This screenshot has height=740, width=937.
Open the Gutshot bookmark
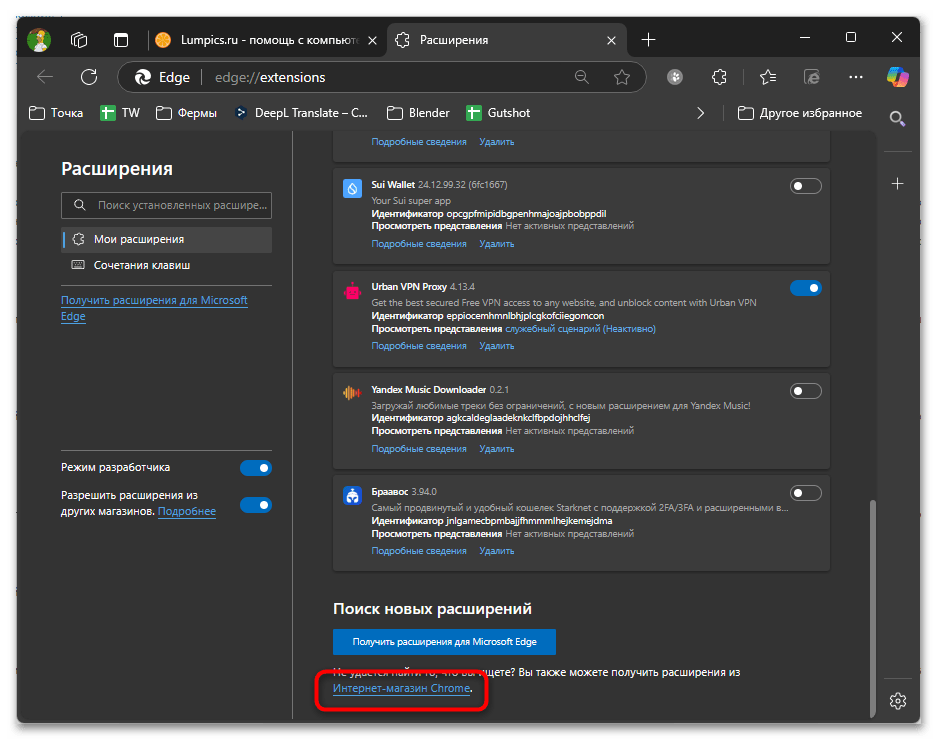[x=498, y=113]
